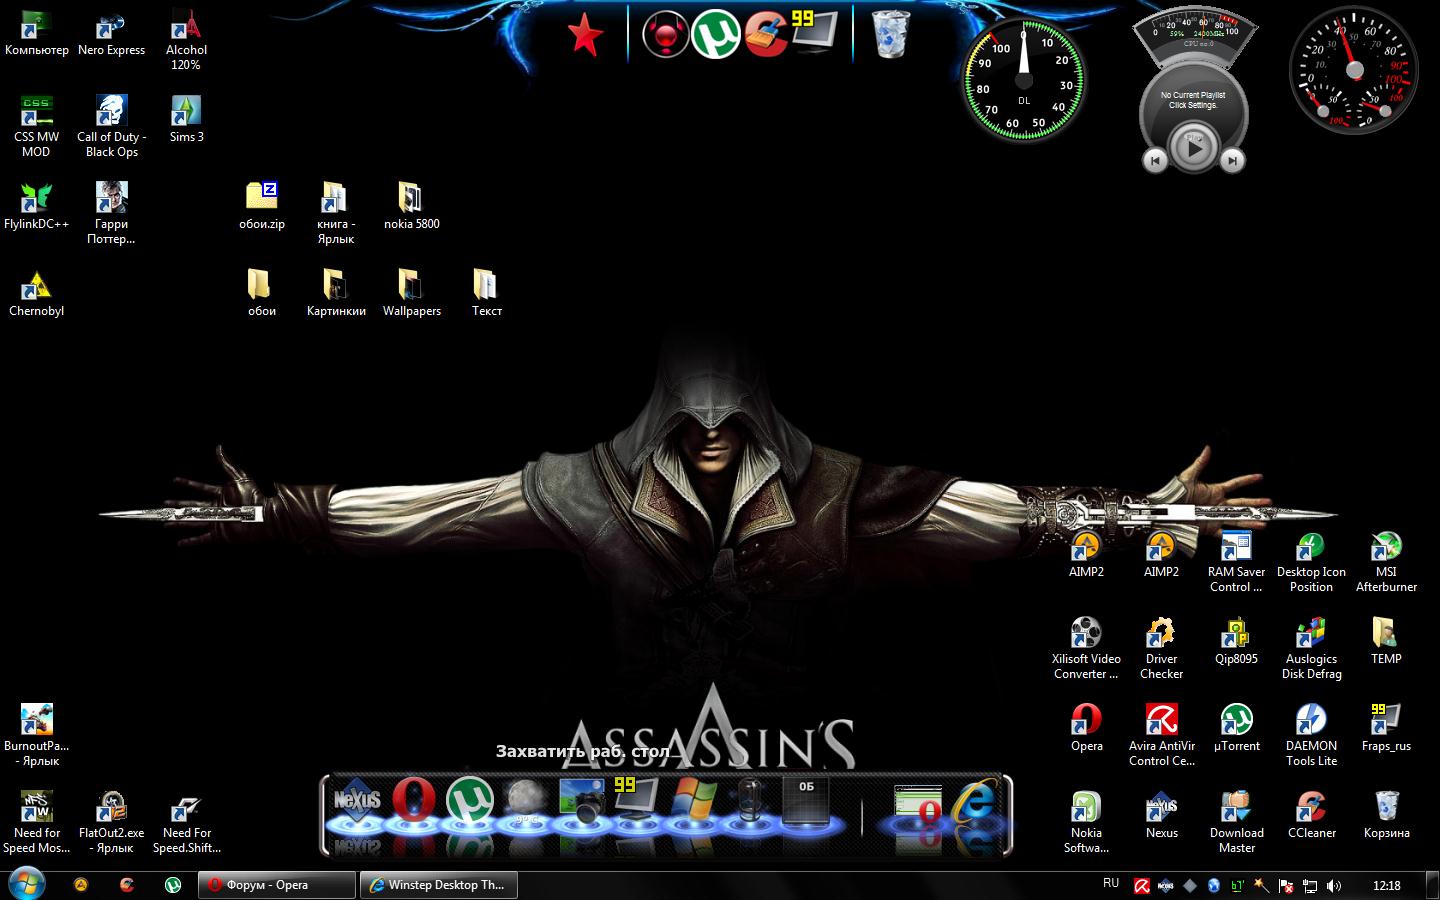Image resolution: width=1440 pixels, height=900 pixels.
Task: Click the moon weather icon in the dock
Action: [526, 803]
